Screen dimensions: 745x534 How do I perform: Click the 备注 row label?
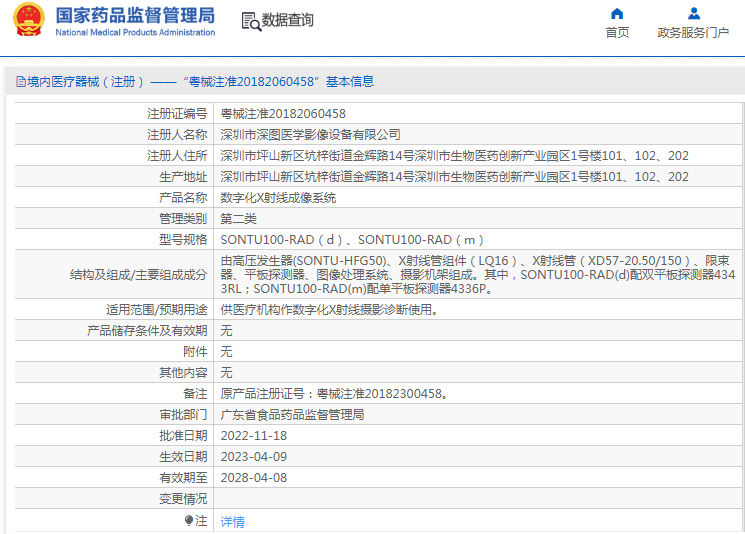(195, 393)
